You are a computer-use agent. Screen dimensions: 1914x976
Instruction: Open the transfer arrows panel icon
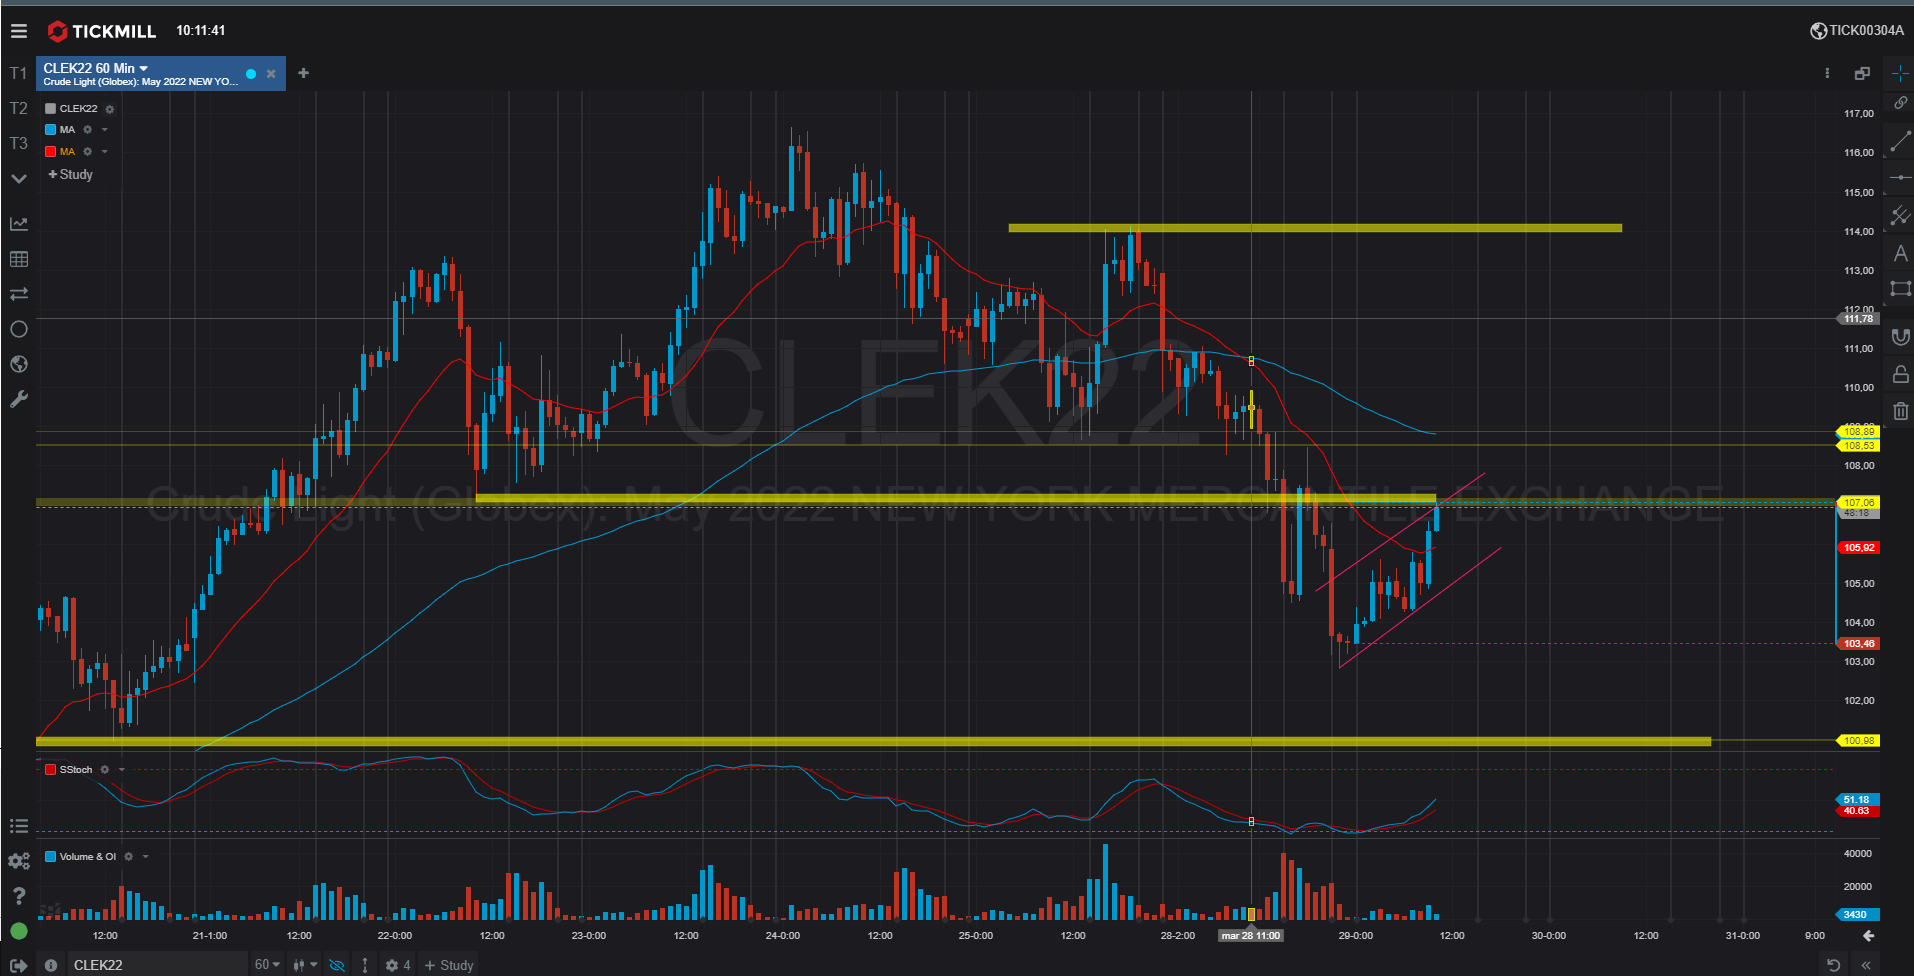tap(18, 294)
